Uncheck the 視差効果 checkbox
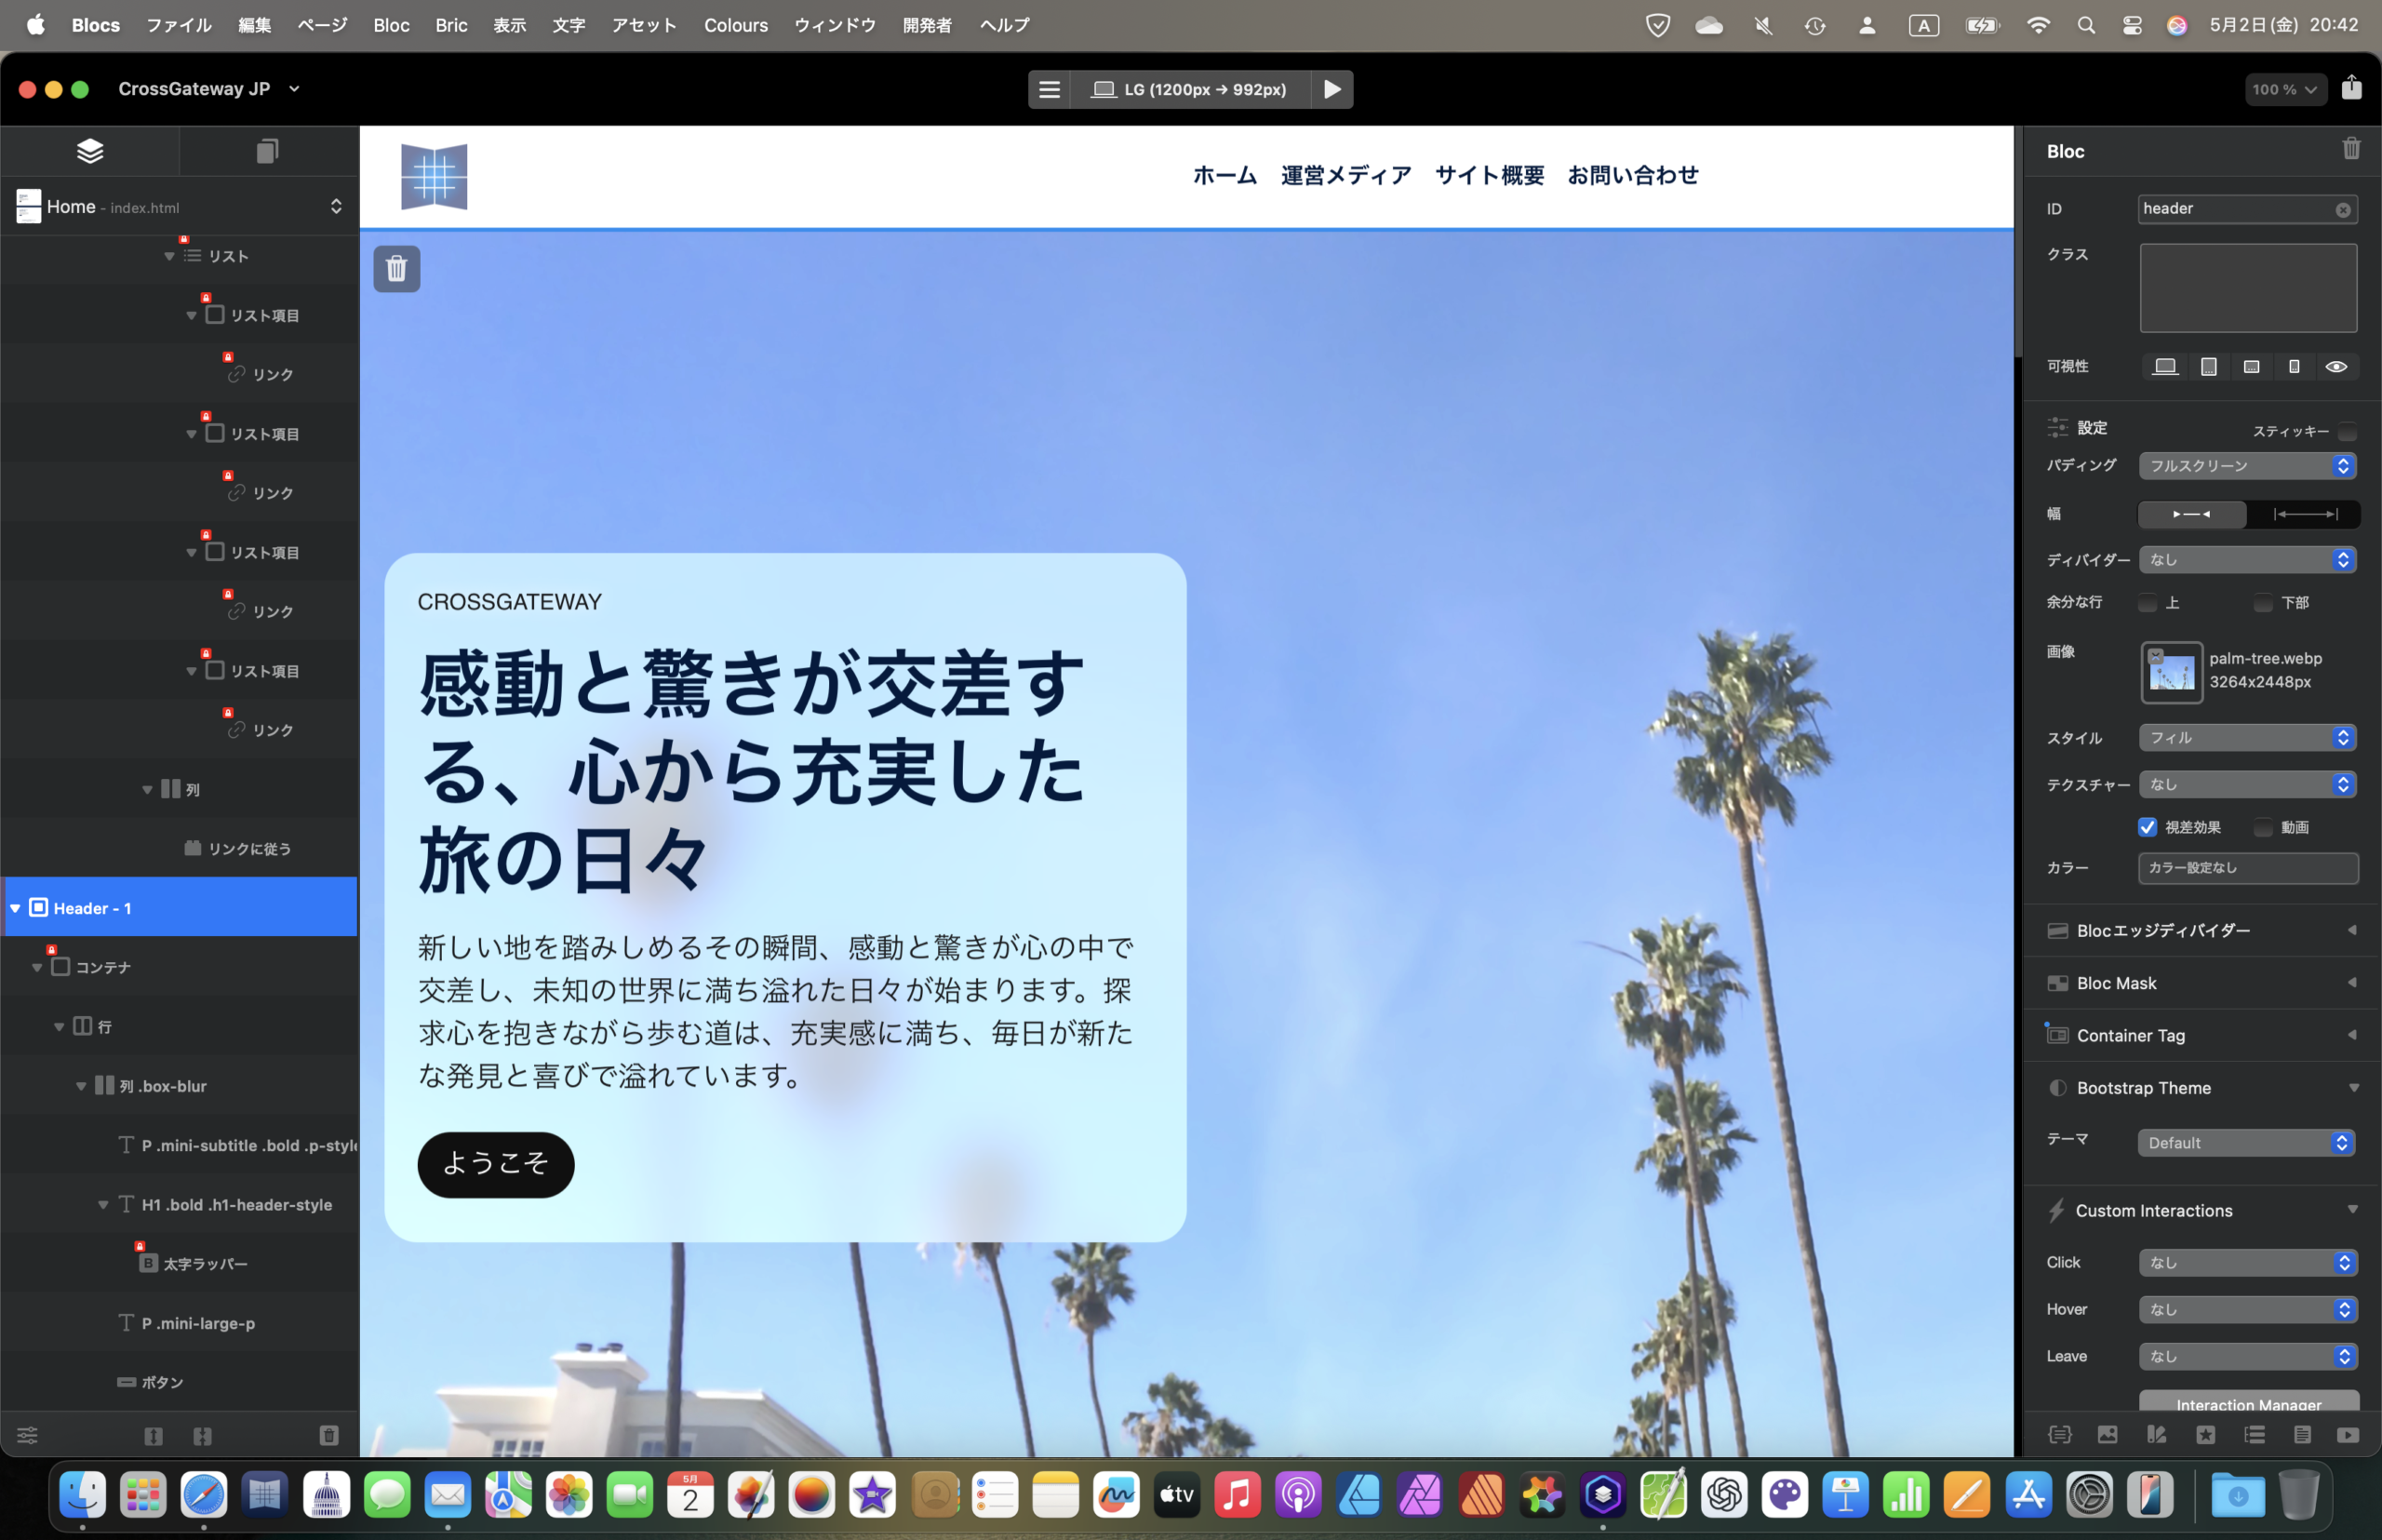The height and width of the screenshot is (1540, 2382). 2147,827
